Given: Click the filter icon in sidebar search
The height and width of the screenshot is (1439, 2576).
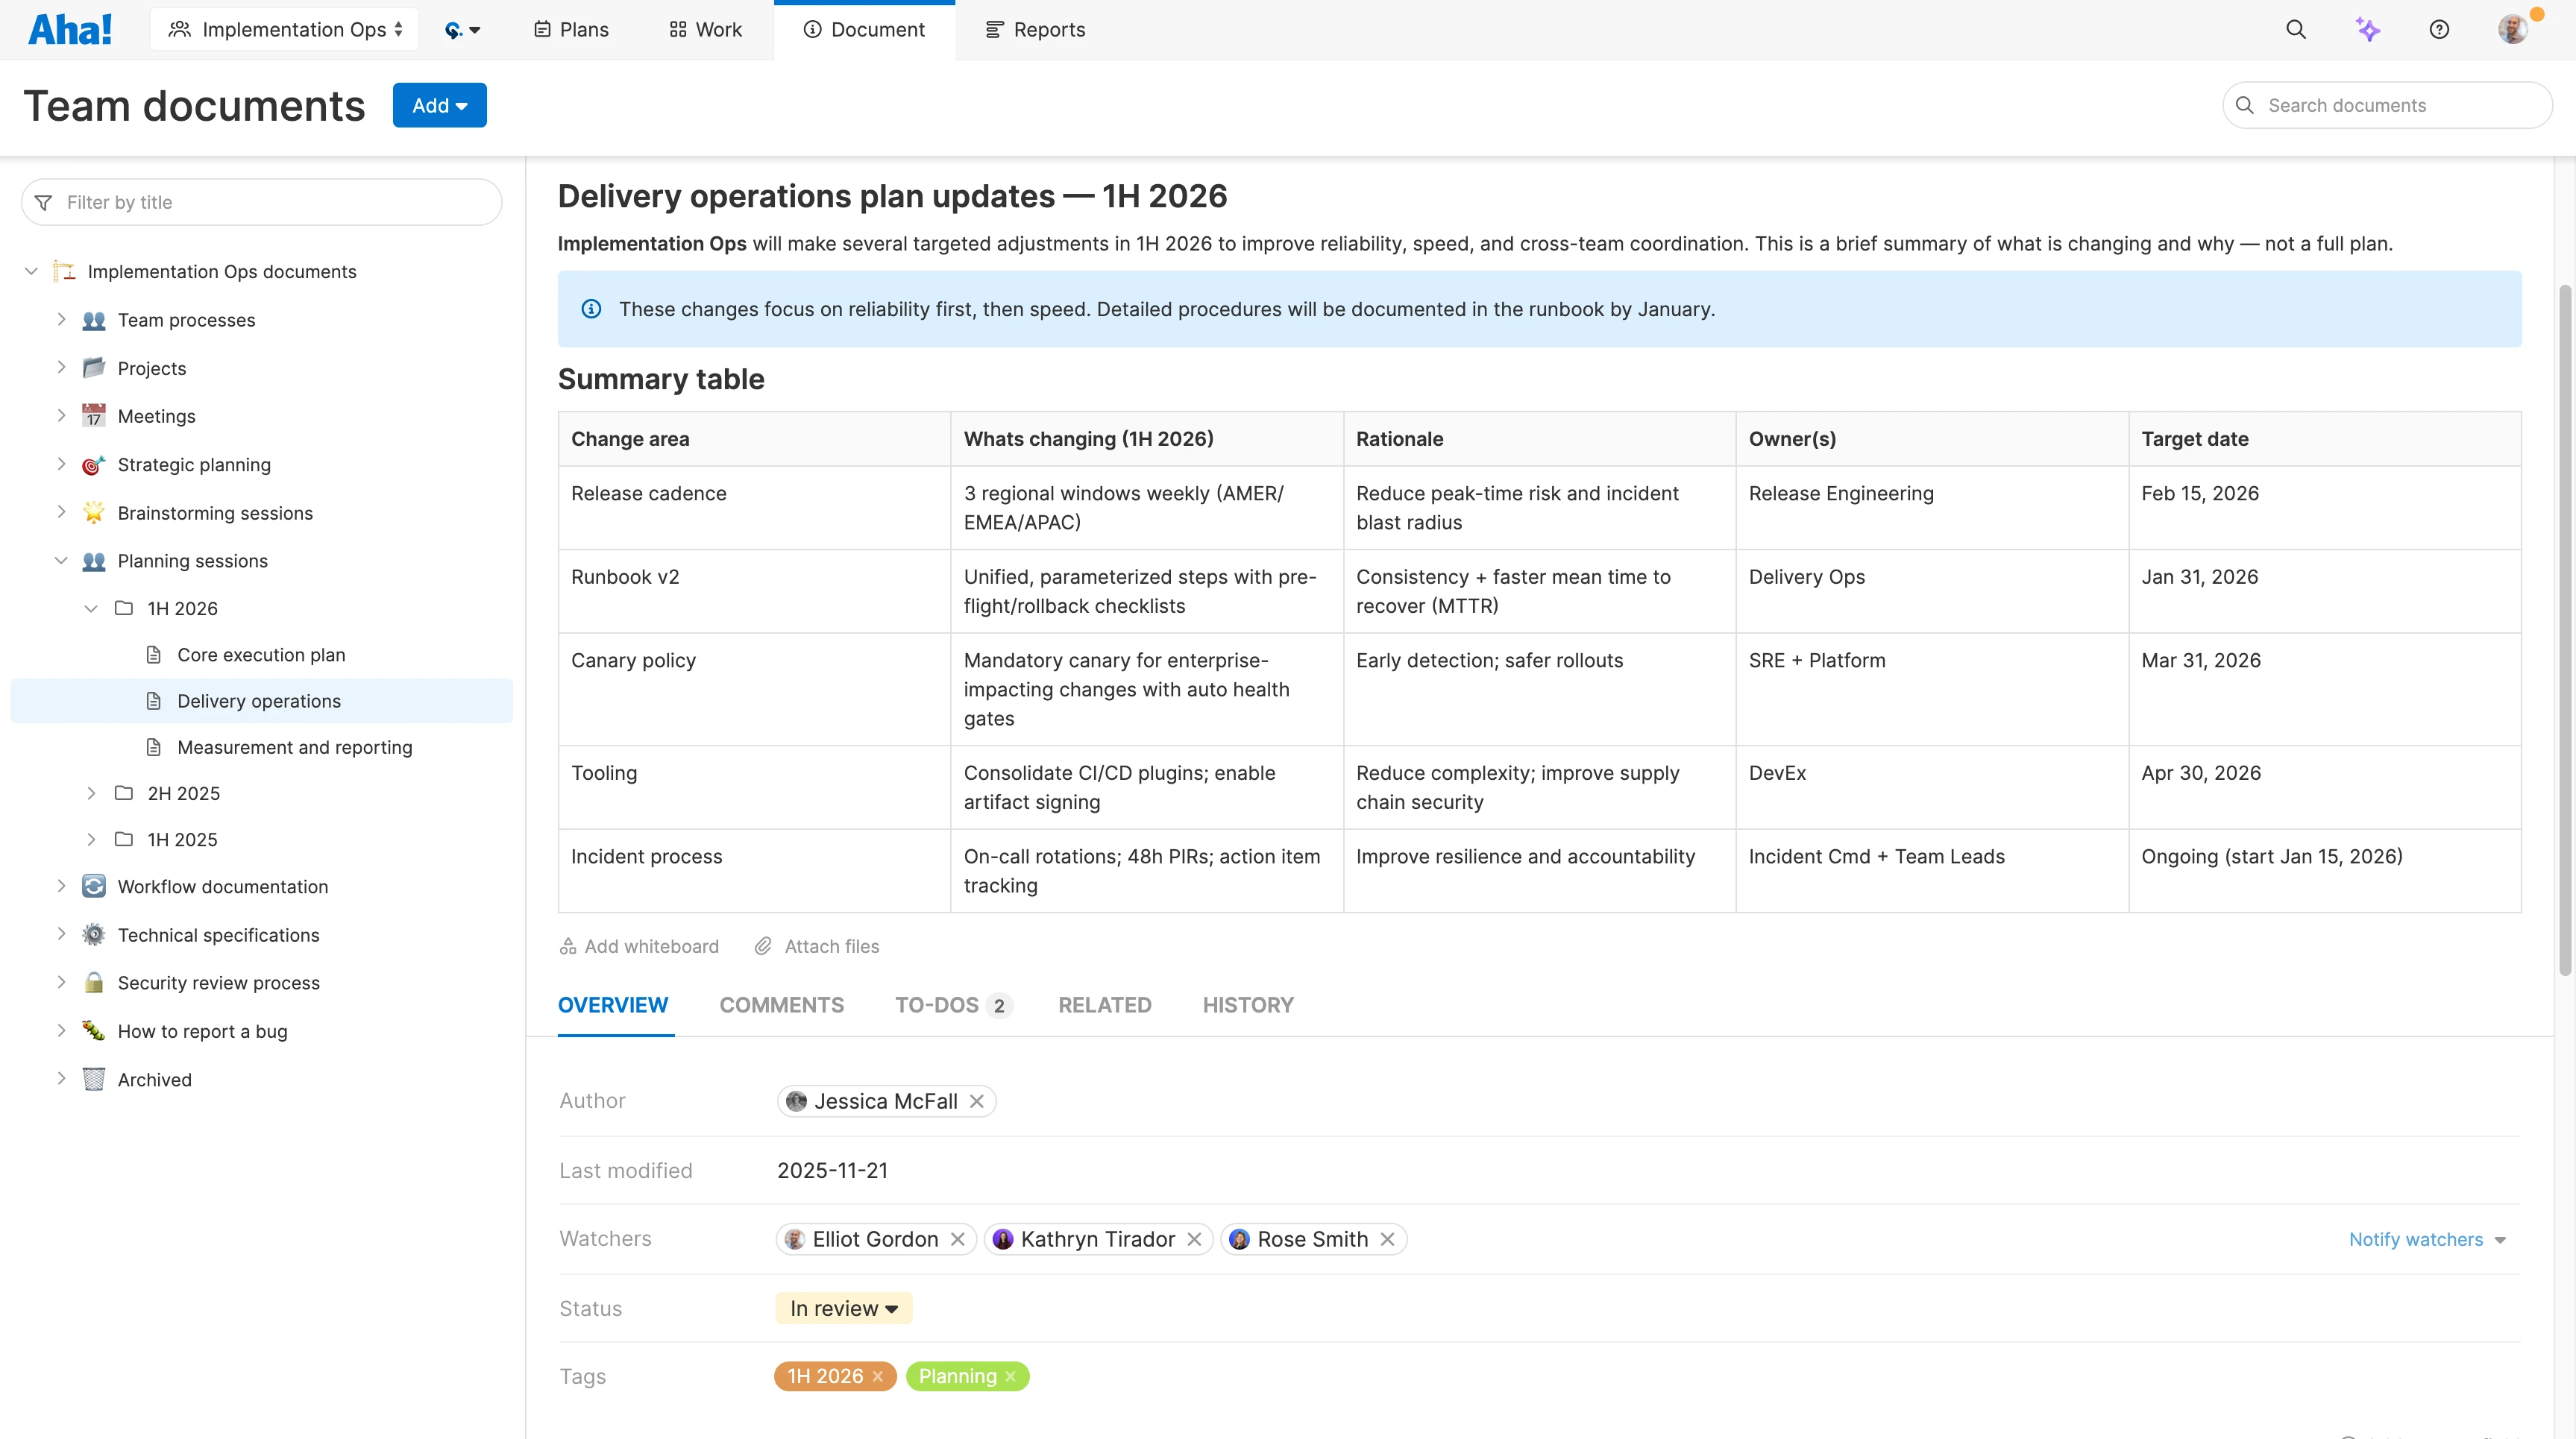Looking at the screenshot, I should click(44, 201).
